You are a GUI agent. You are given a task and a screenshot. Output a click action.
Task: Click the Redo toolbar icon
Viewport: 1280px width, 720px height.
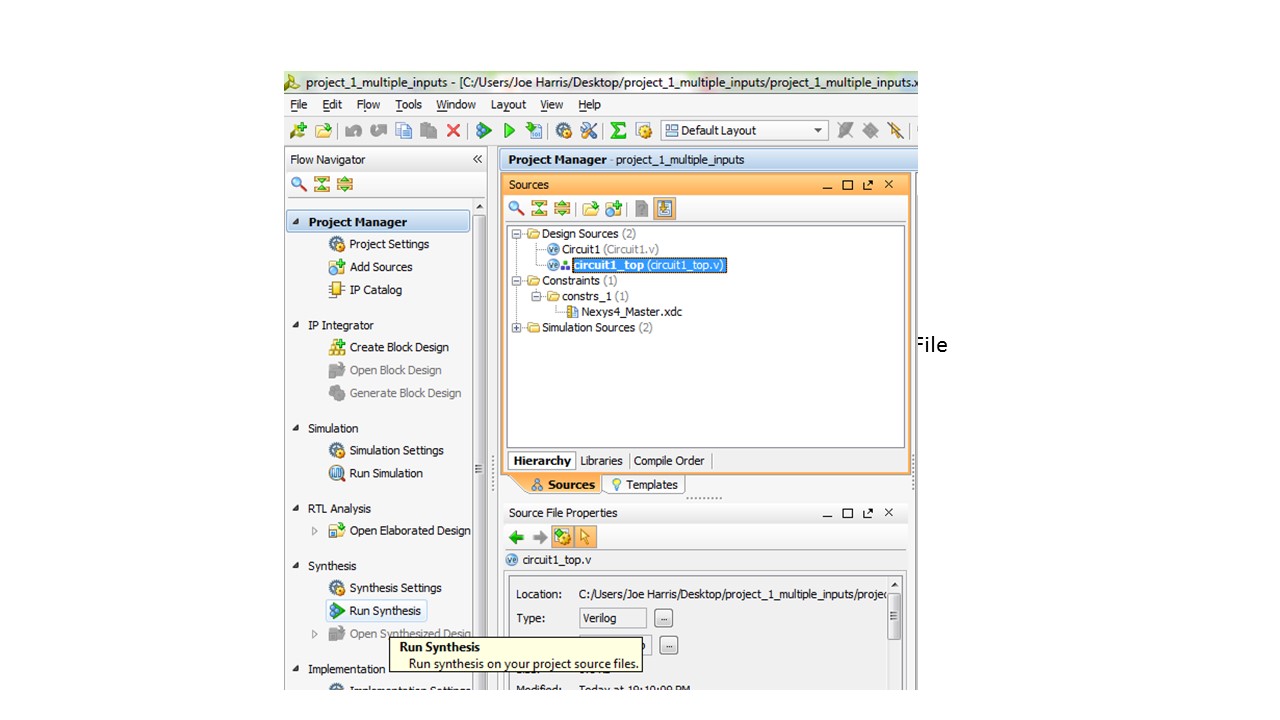[378, 130]
